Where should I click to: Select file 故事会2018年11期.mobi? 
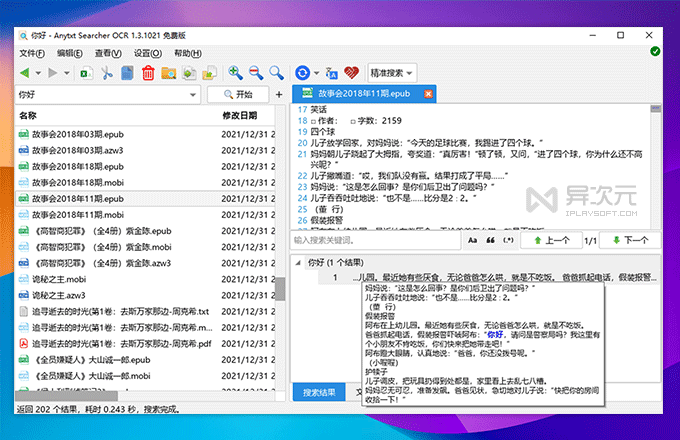145,215
